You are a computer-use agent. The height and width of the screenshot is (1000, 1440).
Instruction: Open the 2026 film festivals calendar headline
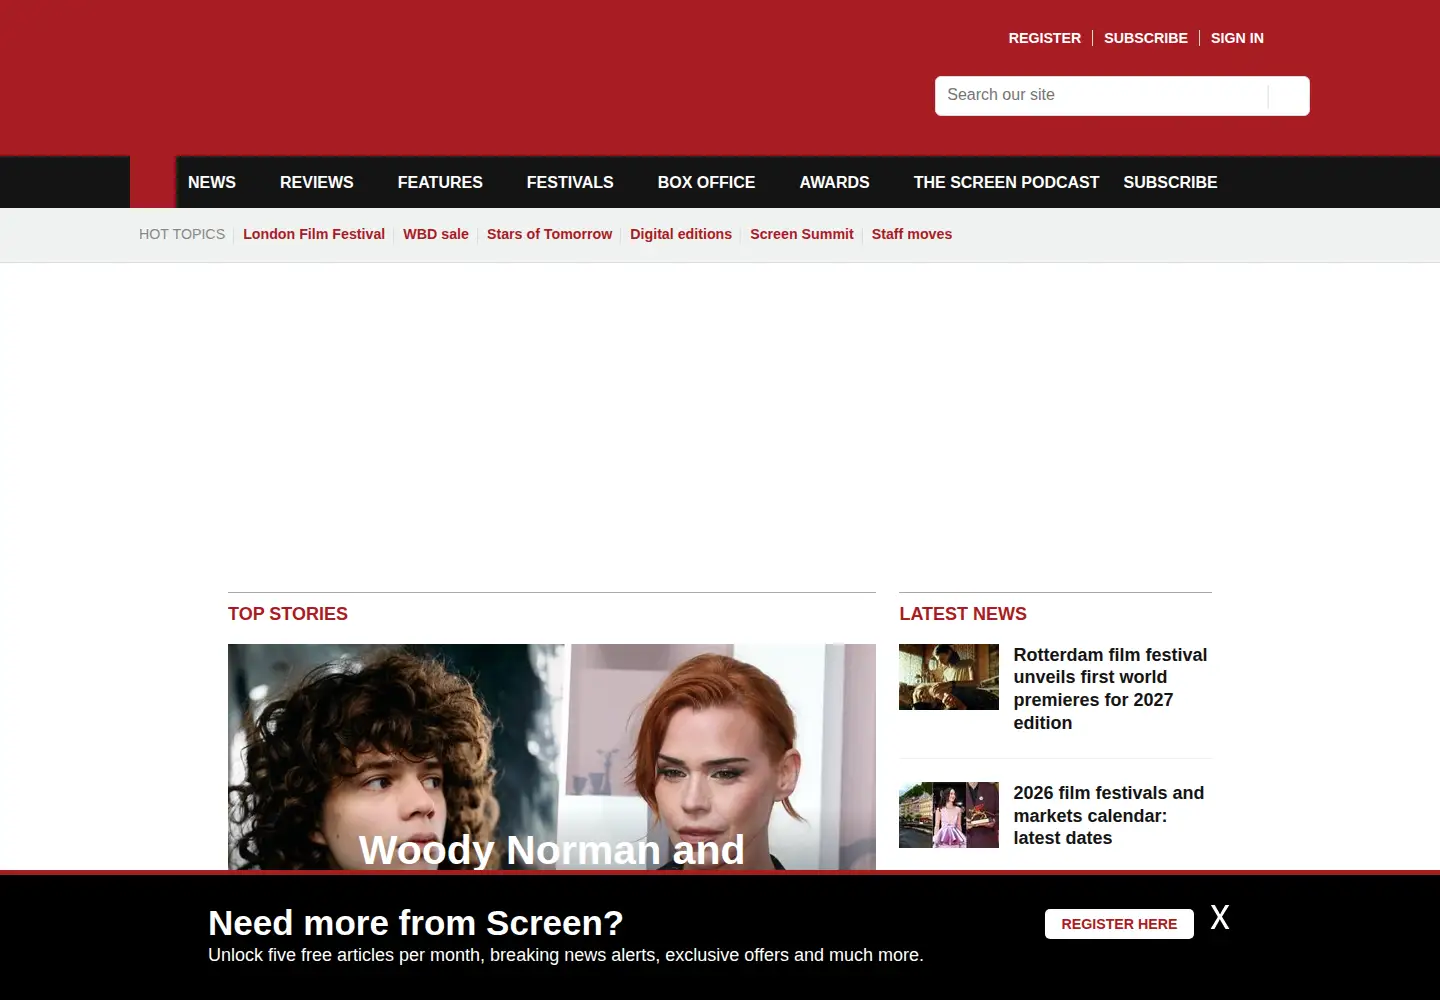click(x=1108, y=815)
